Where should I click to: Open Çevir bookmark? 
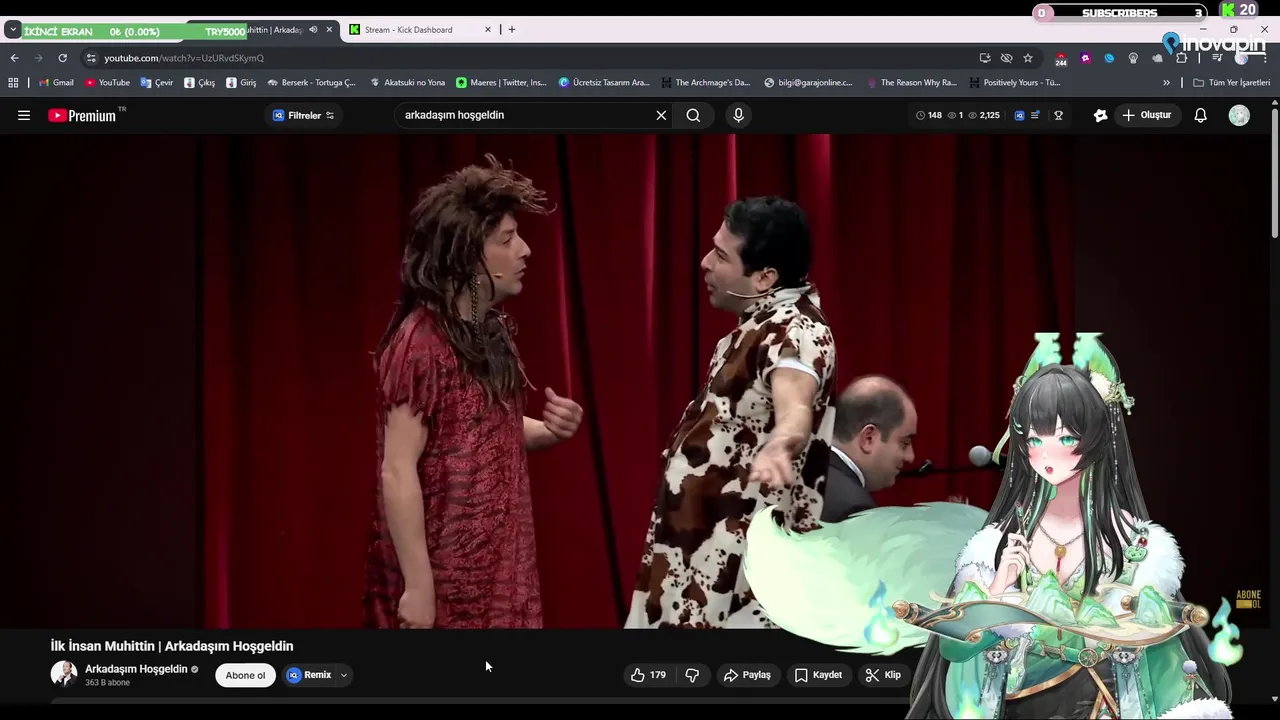157,83
